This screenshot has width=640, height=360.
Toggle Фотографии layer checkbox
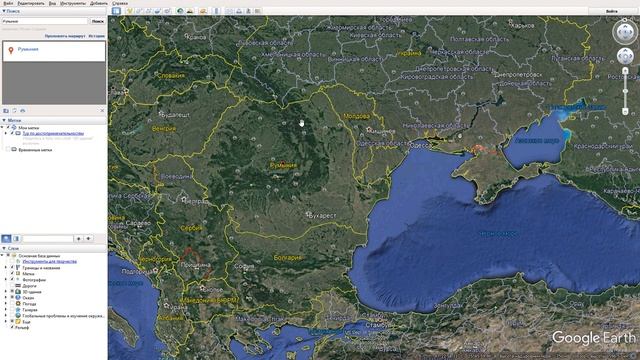pyautogui.click(x=12, y=280)
